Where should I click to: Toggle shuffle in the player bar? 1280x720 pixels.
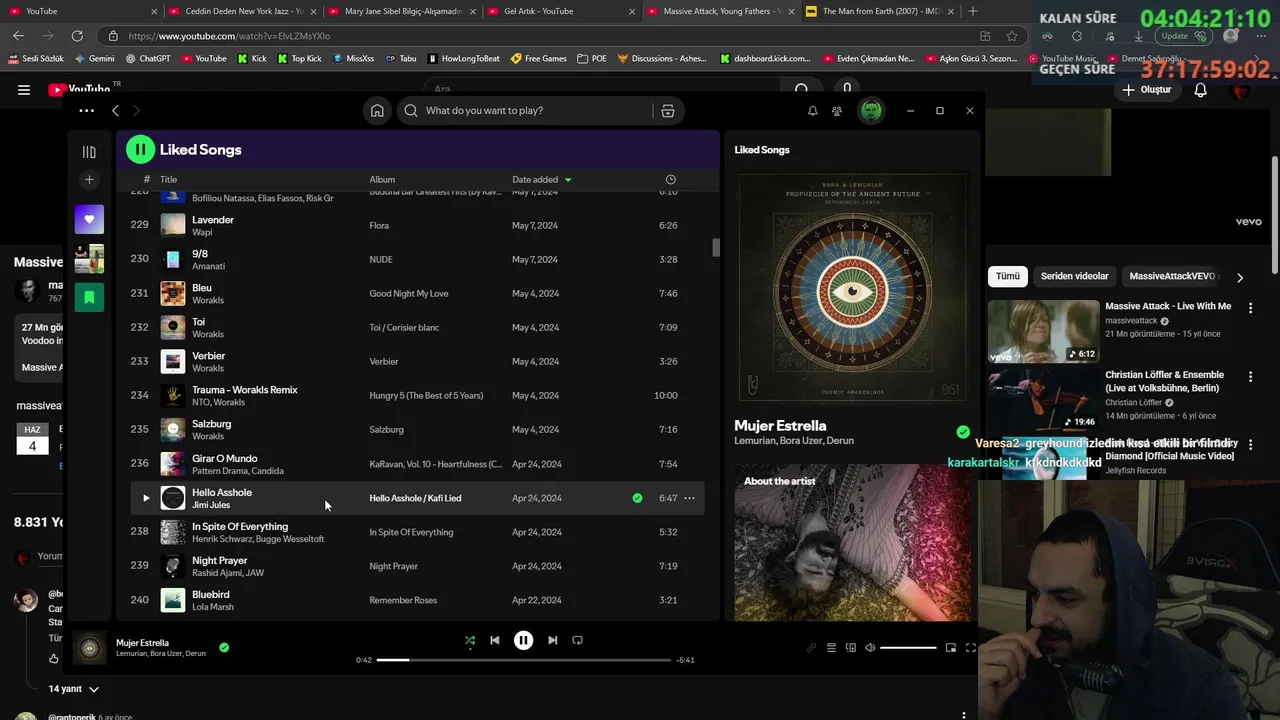(470, 640)
